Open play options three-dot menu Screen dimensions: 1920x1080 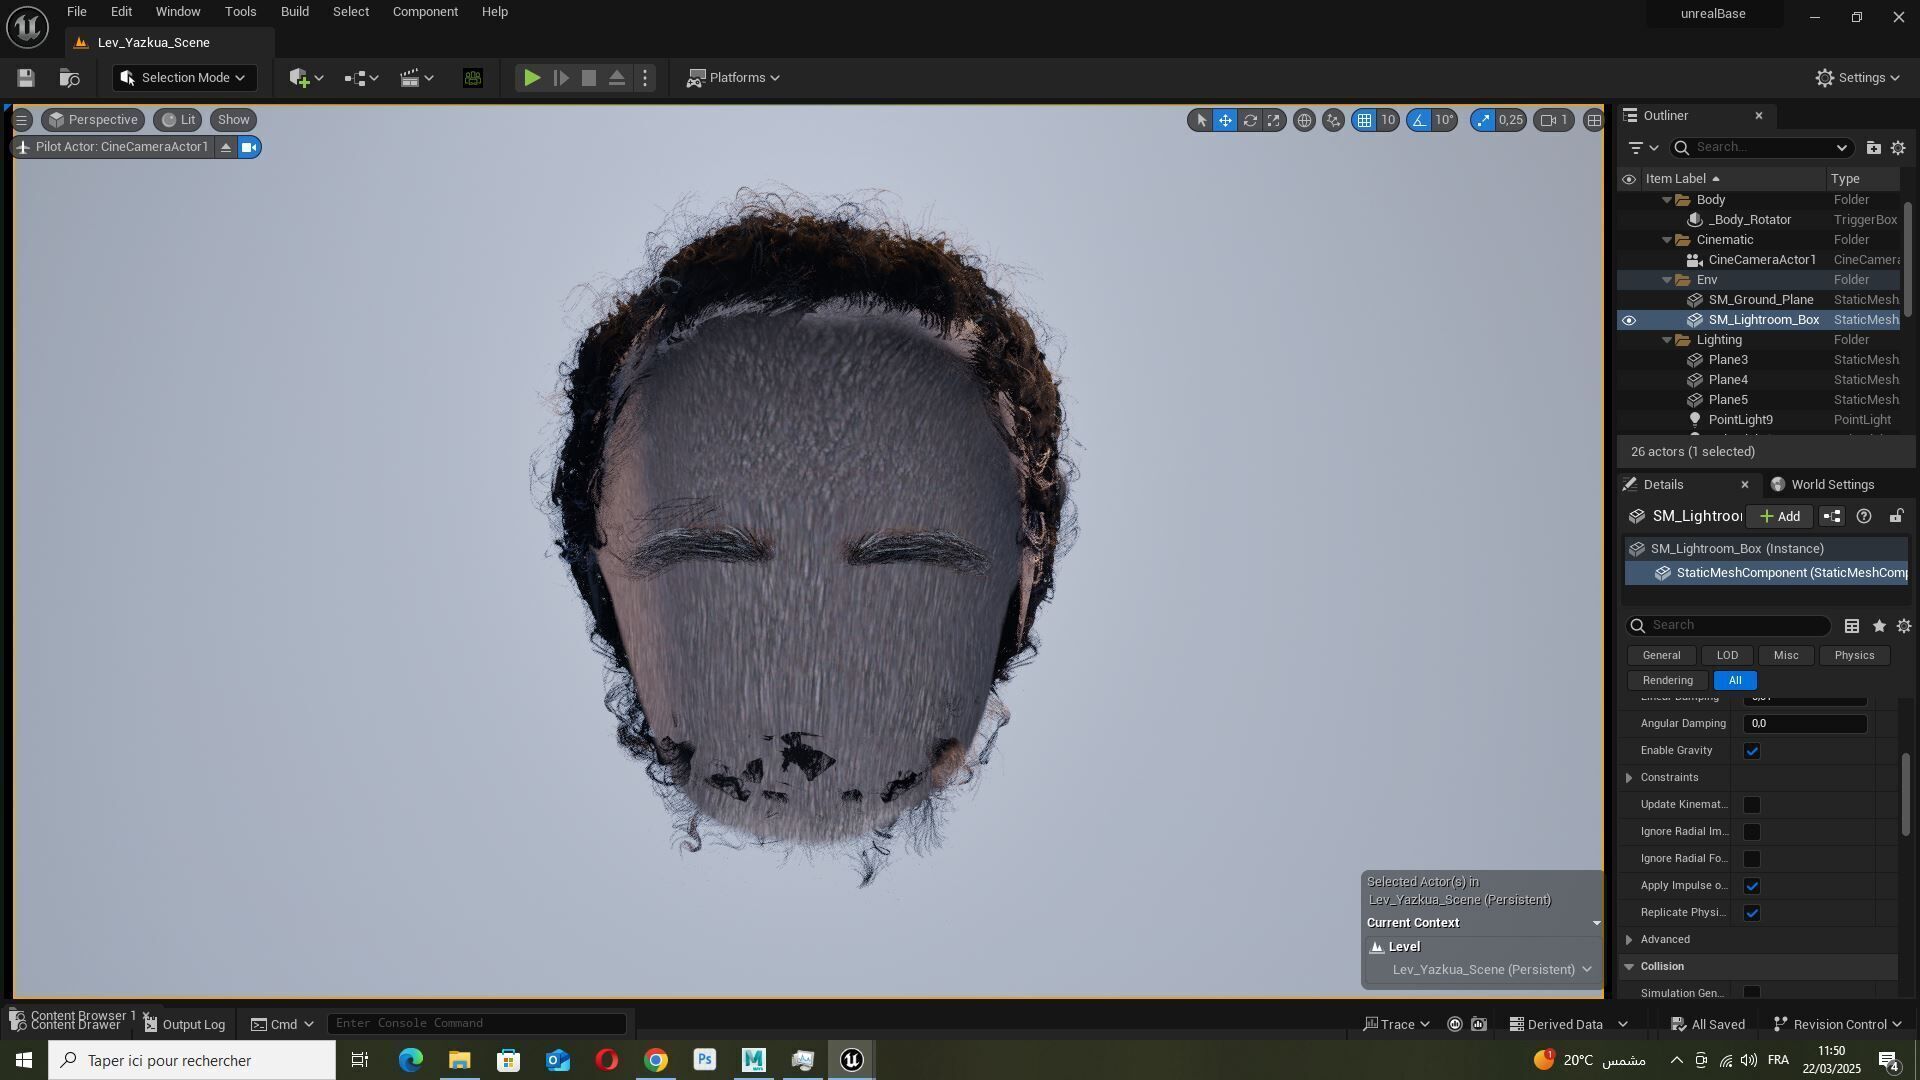pos(645,78)
